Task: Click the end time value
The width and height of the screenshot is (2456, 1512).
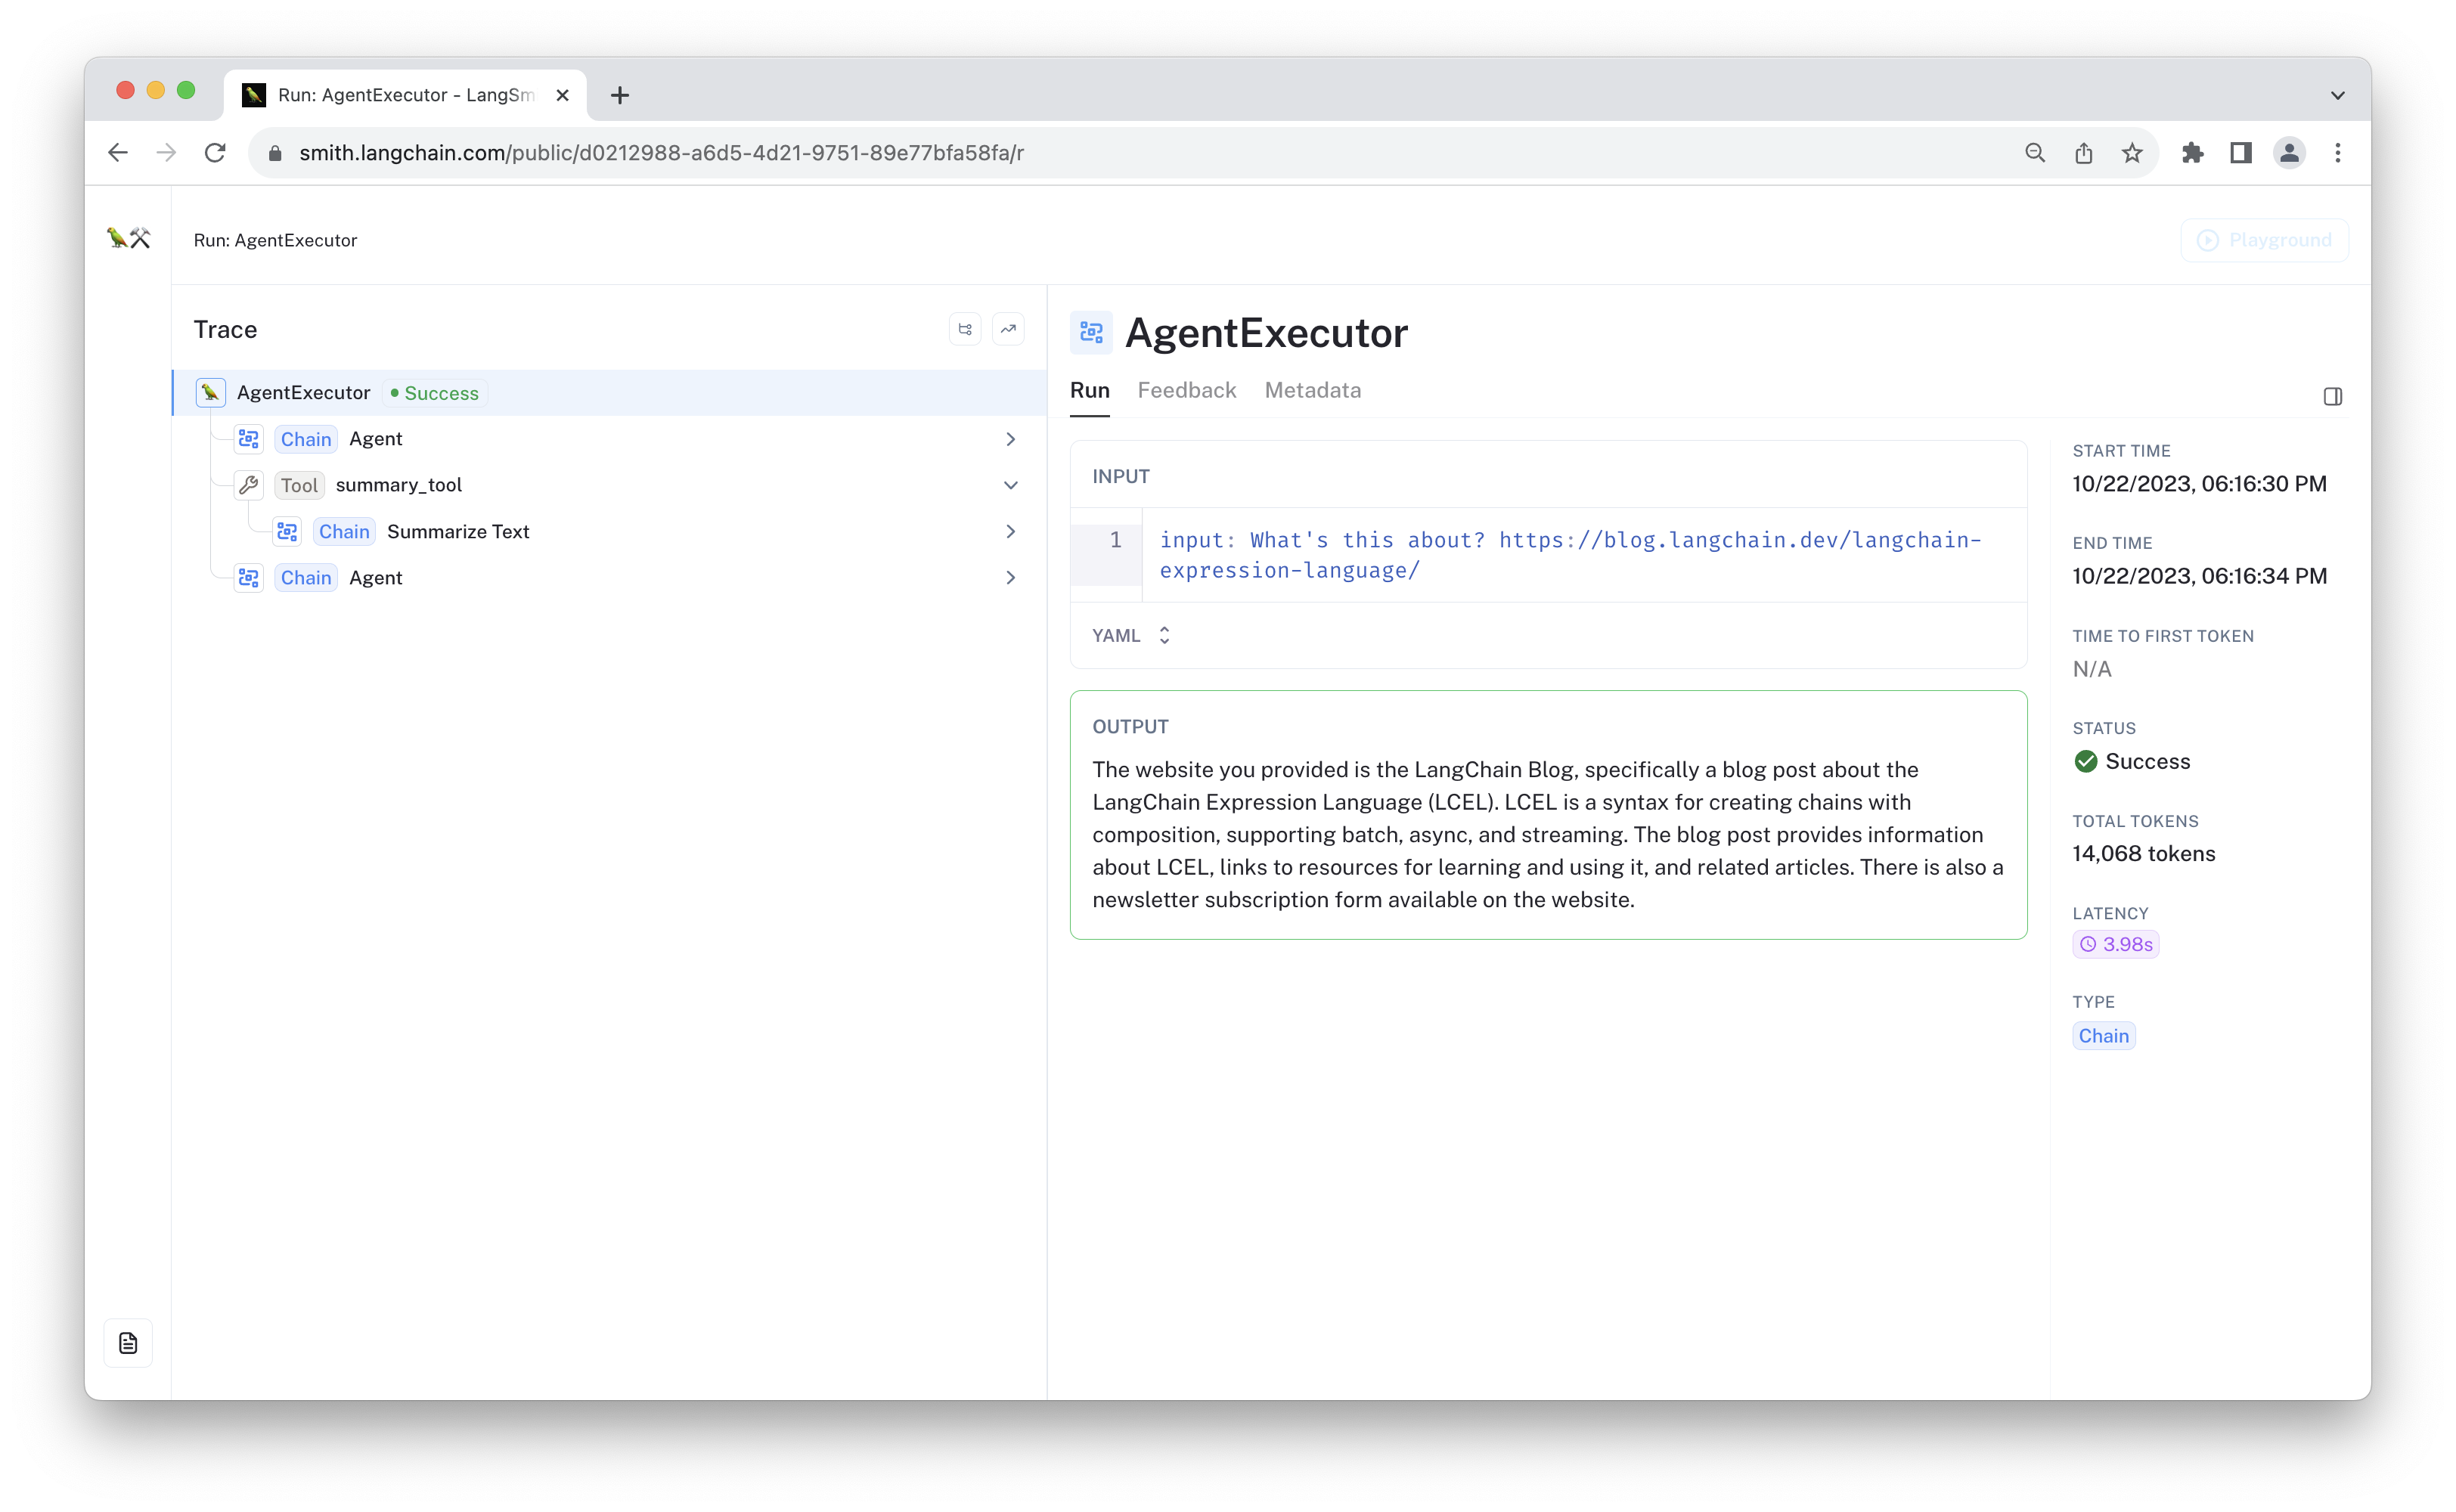Action: pos(2199,576)
